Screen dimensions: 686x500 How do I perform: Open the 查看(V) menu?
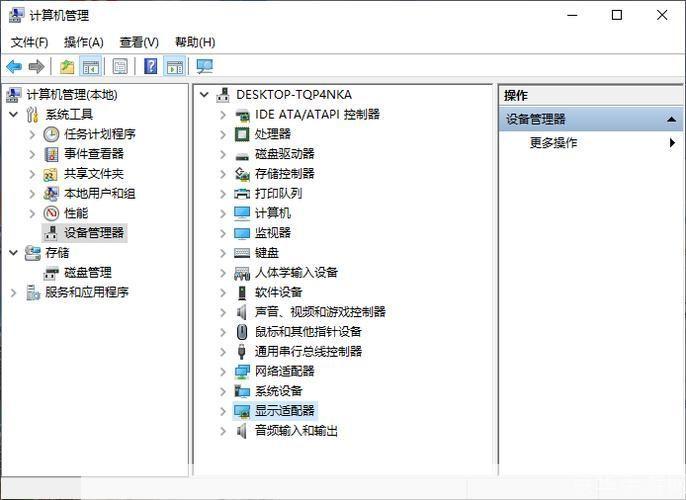tap(139, 42)
